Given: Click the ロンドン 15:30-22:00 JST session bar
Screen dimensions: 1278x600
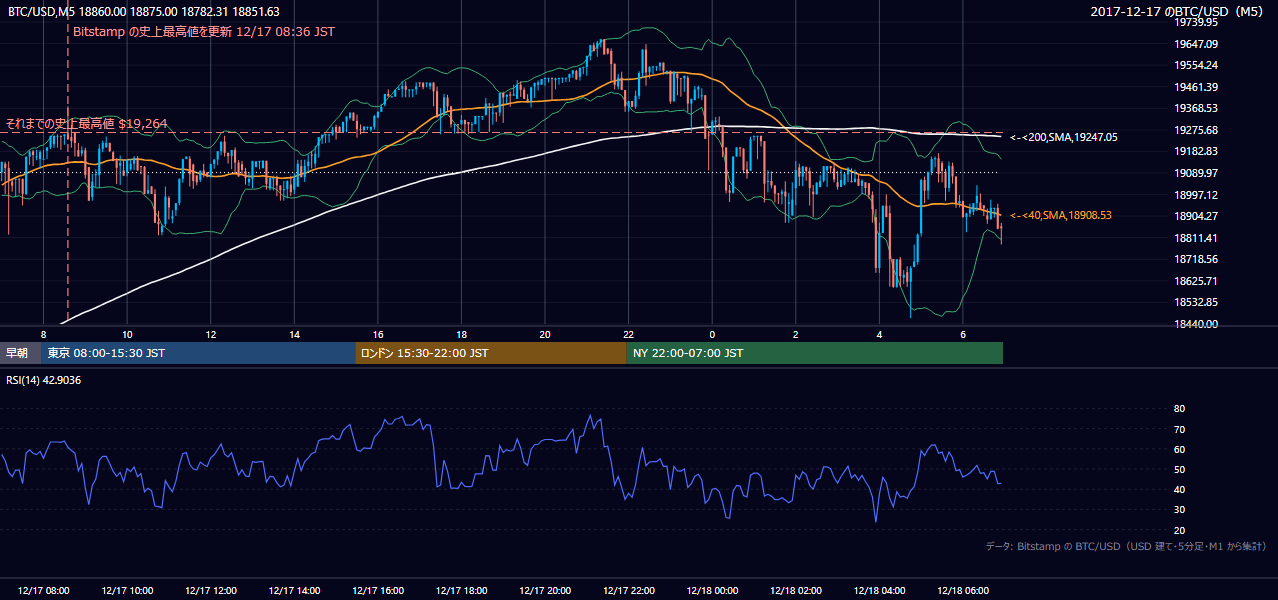Looking at the screenshot, I should coord(491,353).
